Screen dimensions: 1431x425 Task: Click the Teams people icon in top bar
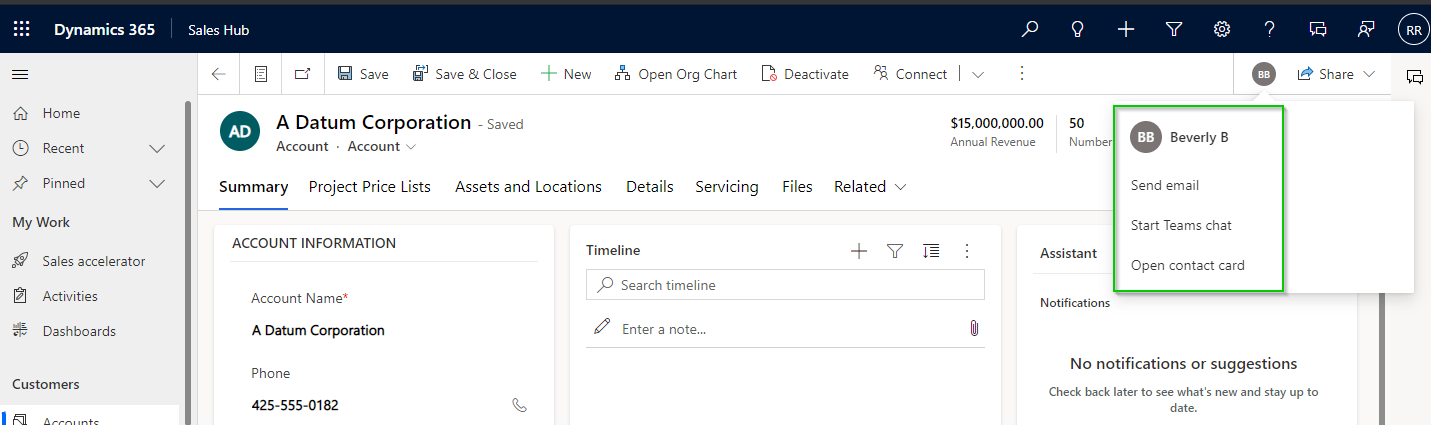(x=1366, y=29)
